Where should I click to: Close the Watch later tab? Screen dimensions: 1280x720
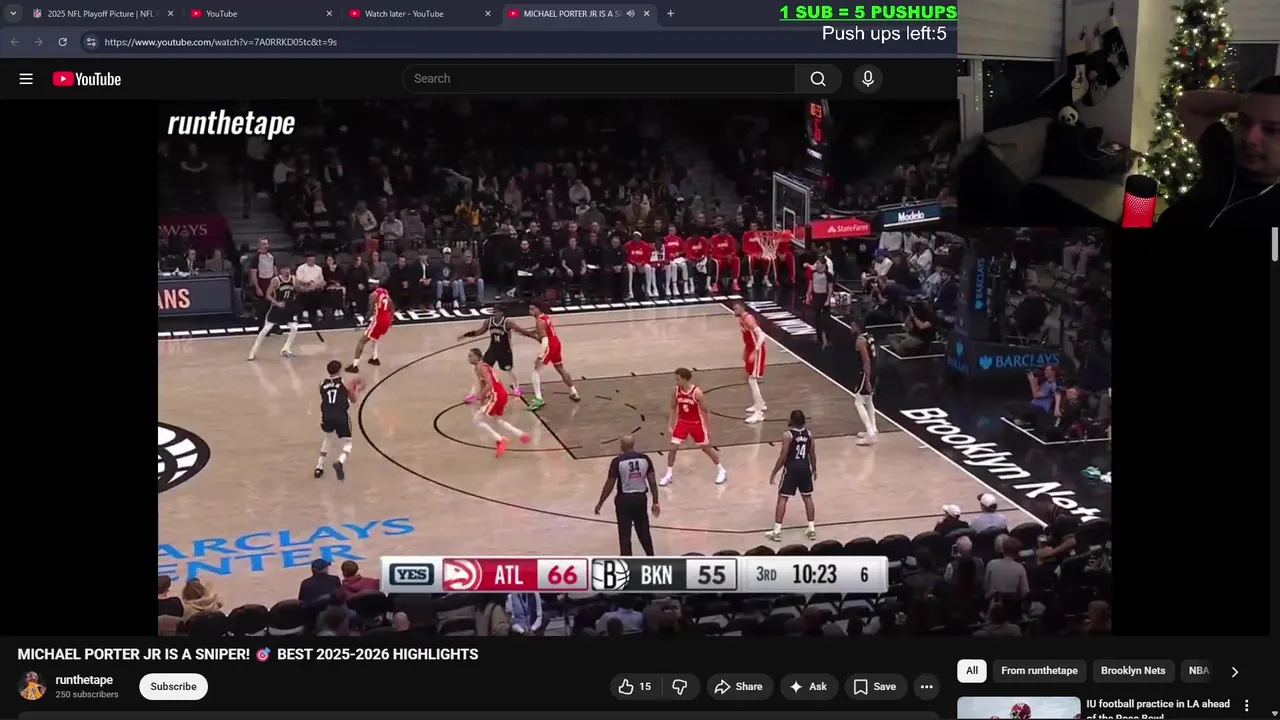(x=488, y=14)
